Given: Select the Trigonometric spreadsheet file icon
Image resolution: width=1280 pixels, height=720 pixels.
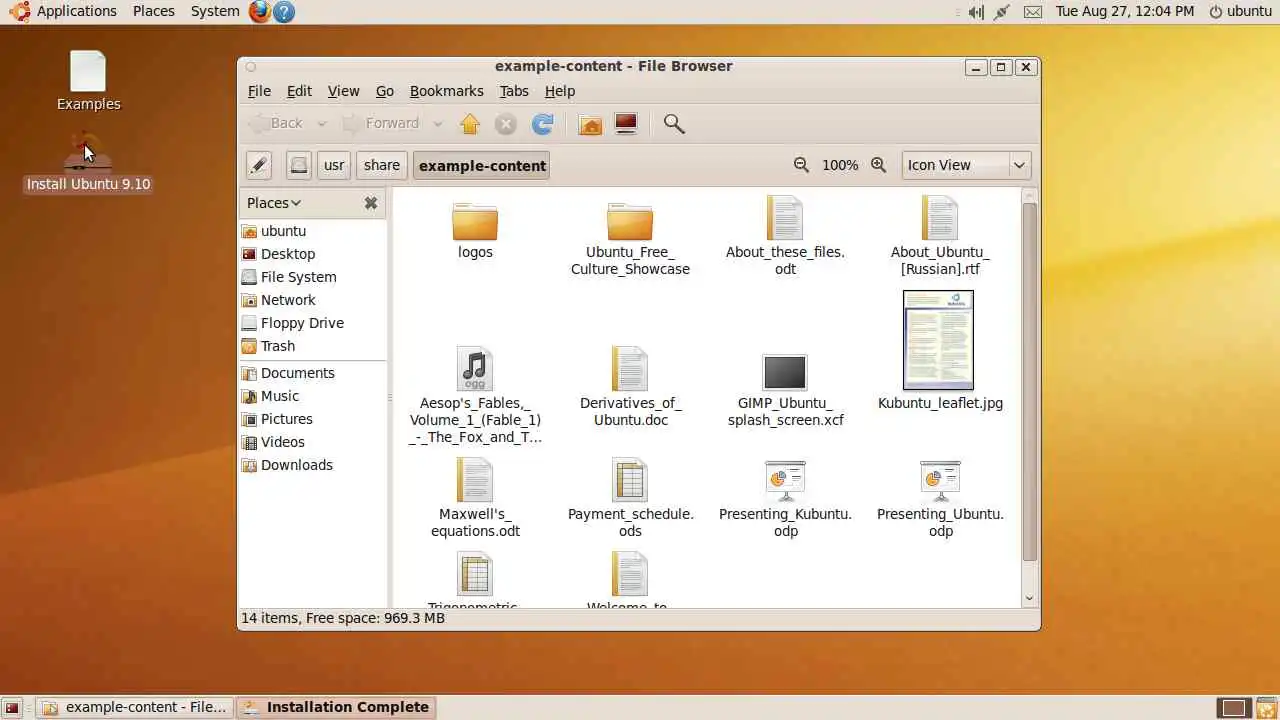Looking at the screenshot, I should (x=475, y=575).
